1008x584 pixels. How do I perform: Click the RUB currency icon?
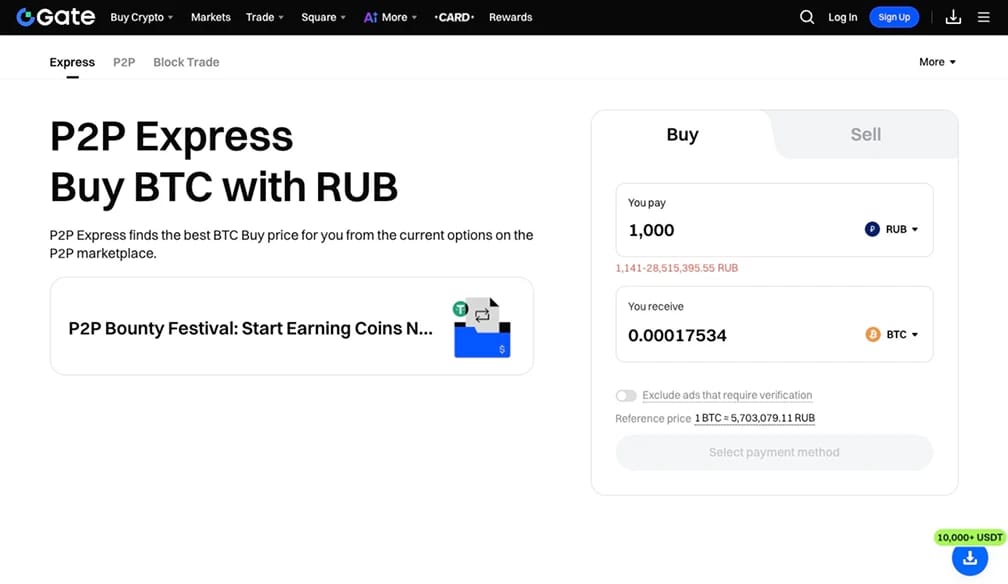coord(872,229)
